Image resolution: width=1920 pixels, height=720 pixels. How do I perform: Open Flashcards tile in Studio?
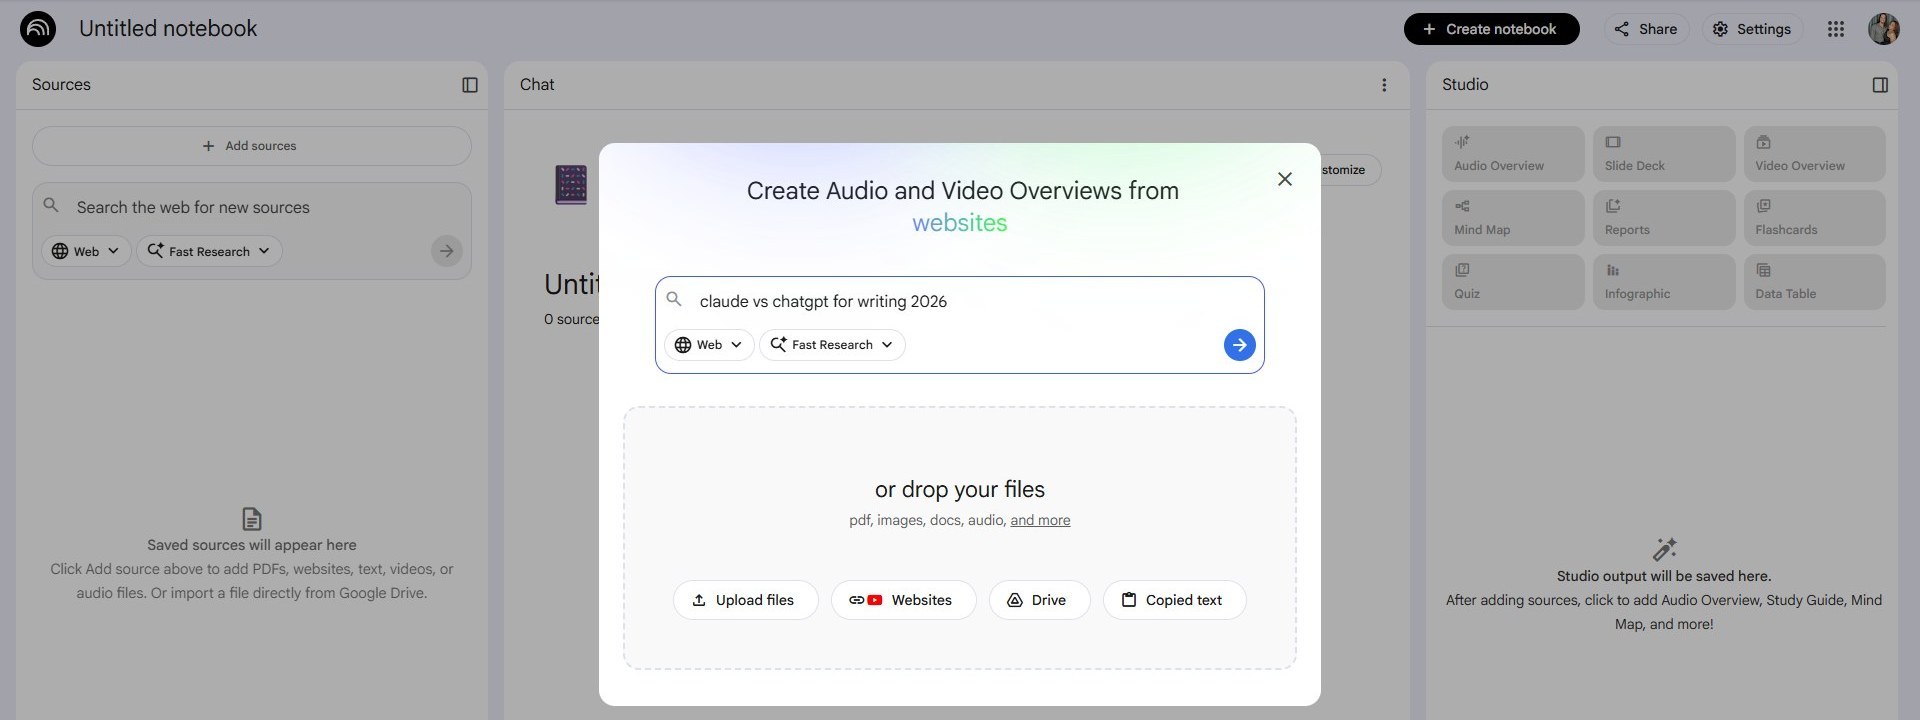pos(1815,218)
